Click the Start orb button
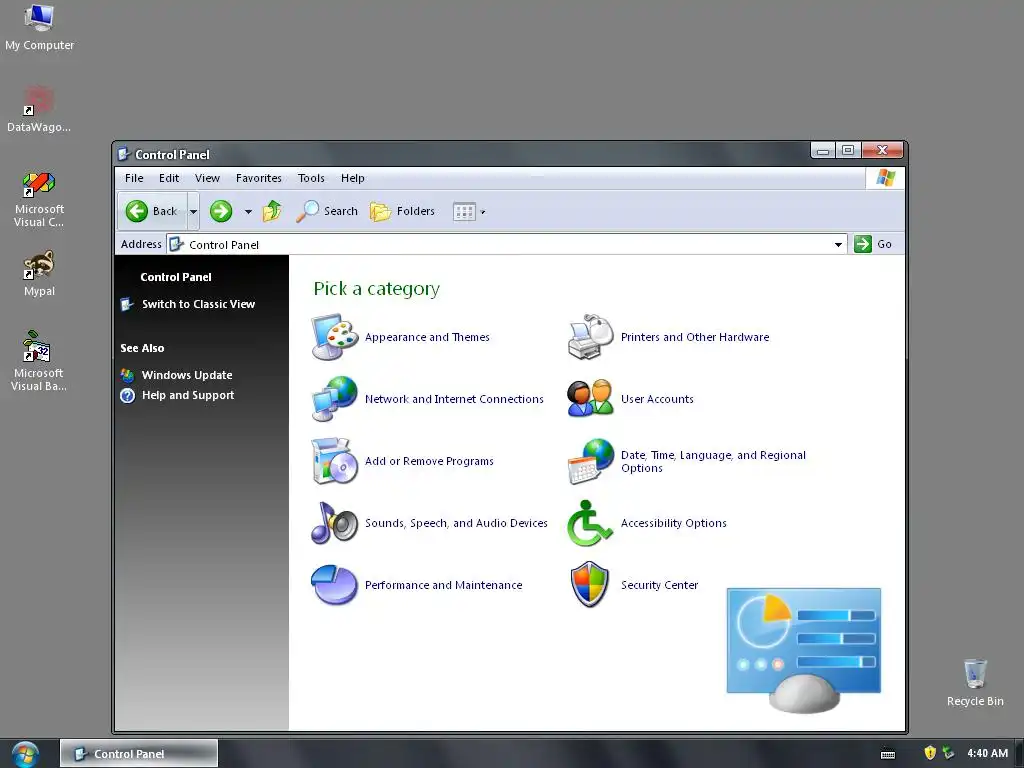The image size is (1024, 768). (x=25, y=754)
